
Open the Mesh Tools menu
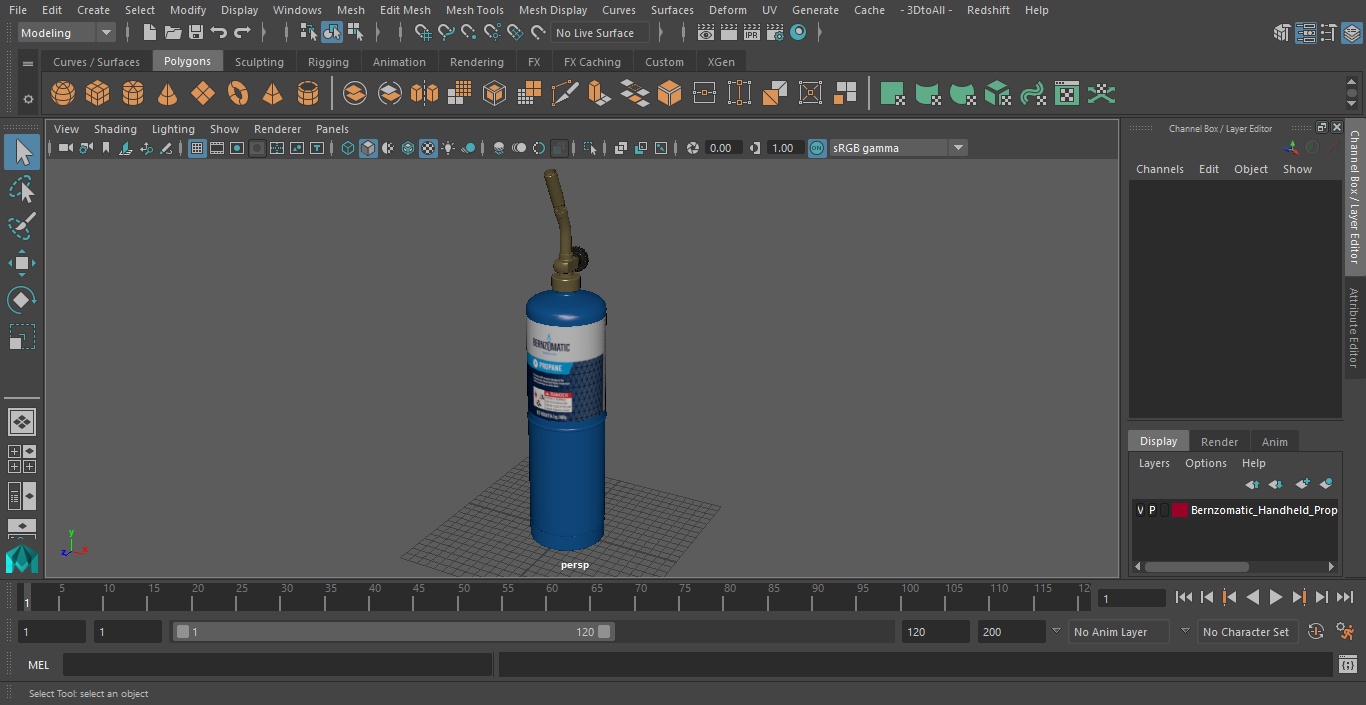point(474,10)
